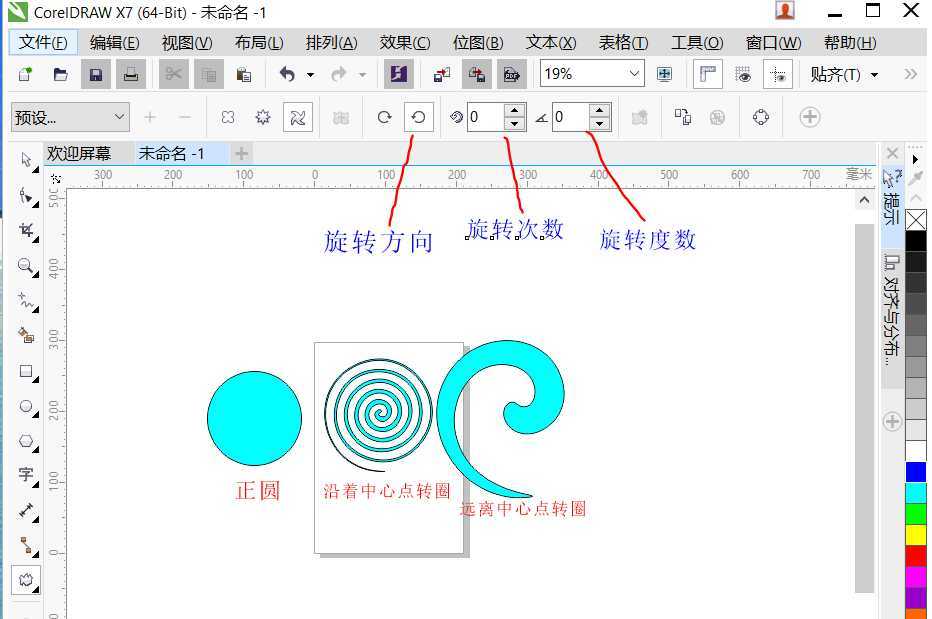Screen dimensions: 932x619
Task: Open the 贴齐(T) snap options dropdown
Action: coord(845,74)
